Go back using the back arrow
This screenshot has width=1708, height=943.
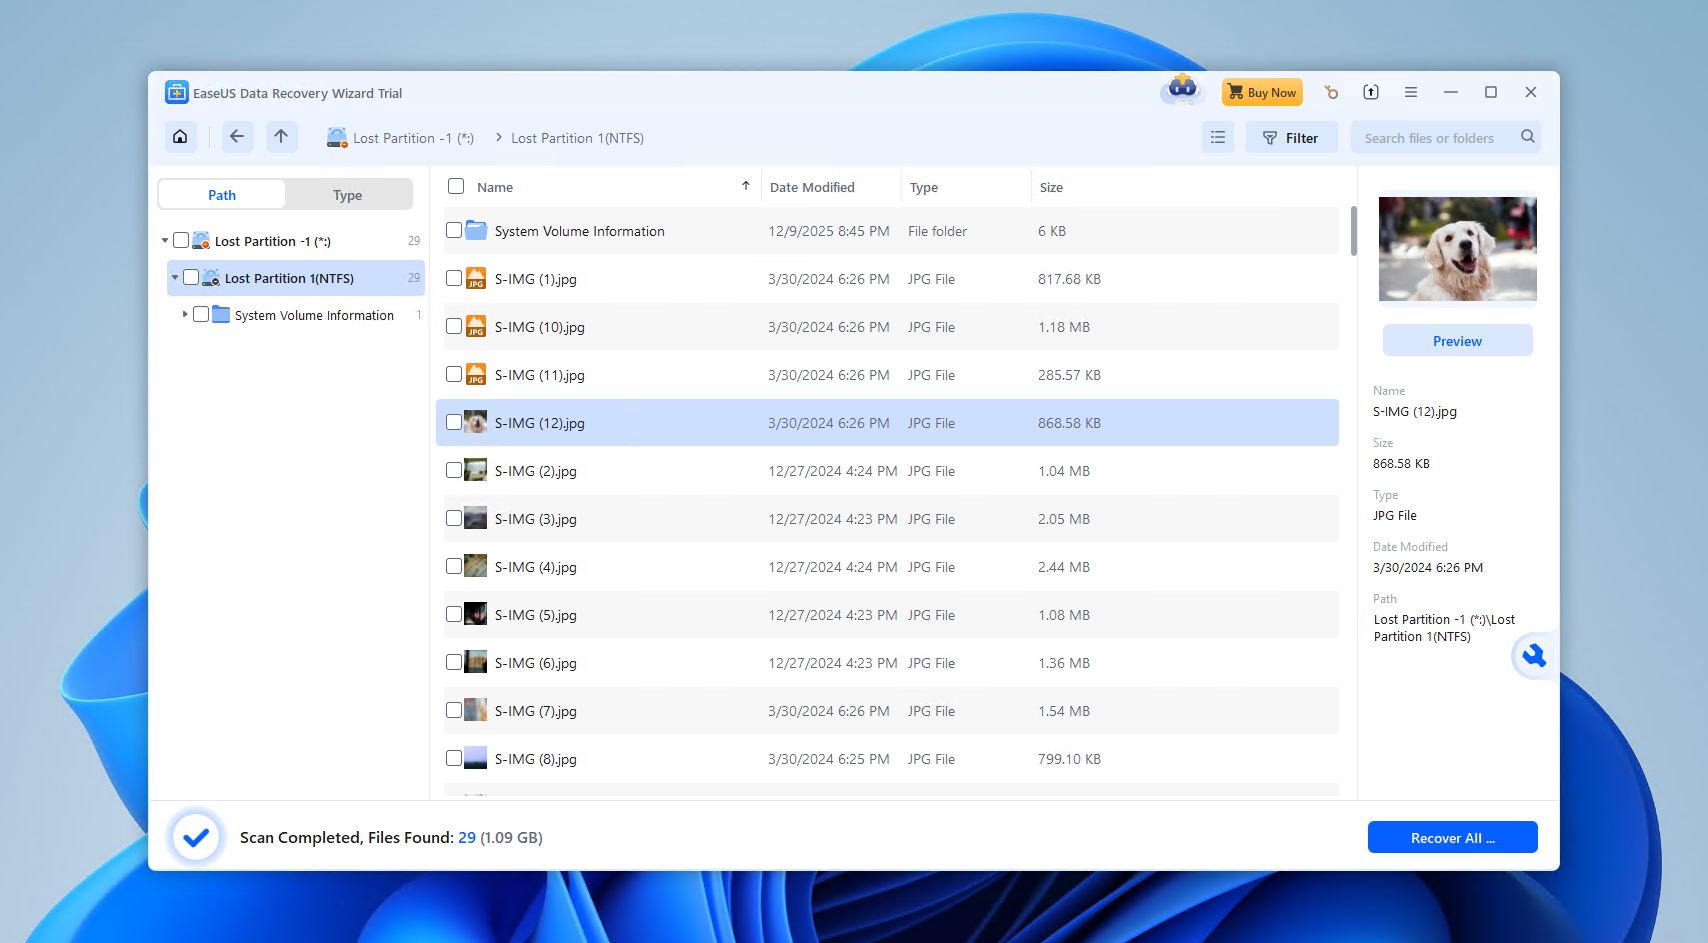(237, 137)
